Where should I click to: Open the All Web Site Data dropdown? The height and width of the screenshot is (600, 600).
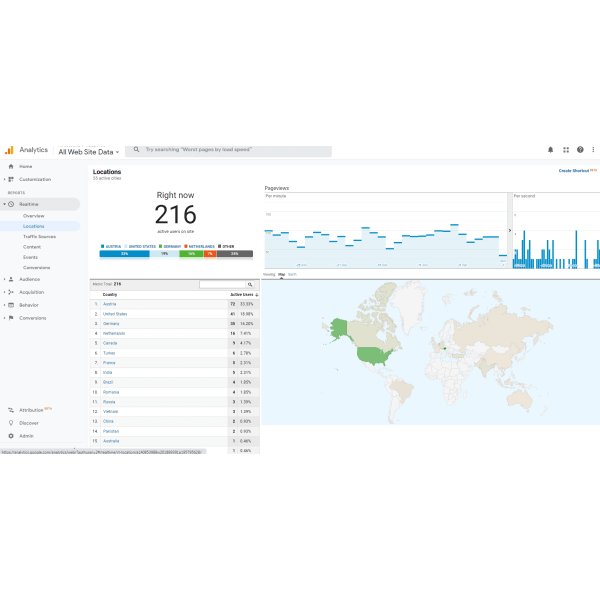point(88,152)
